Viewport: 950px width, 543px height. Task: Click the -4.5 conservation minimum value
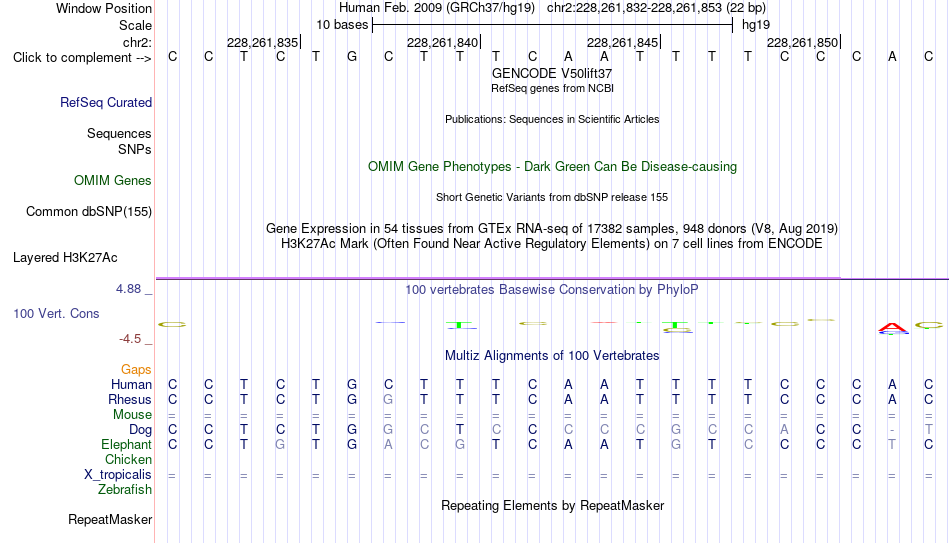coord(130,339)
